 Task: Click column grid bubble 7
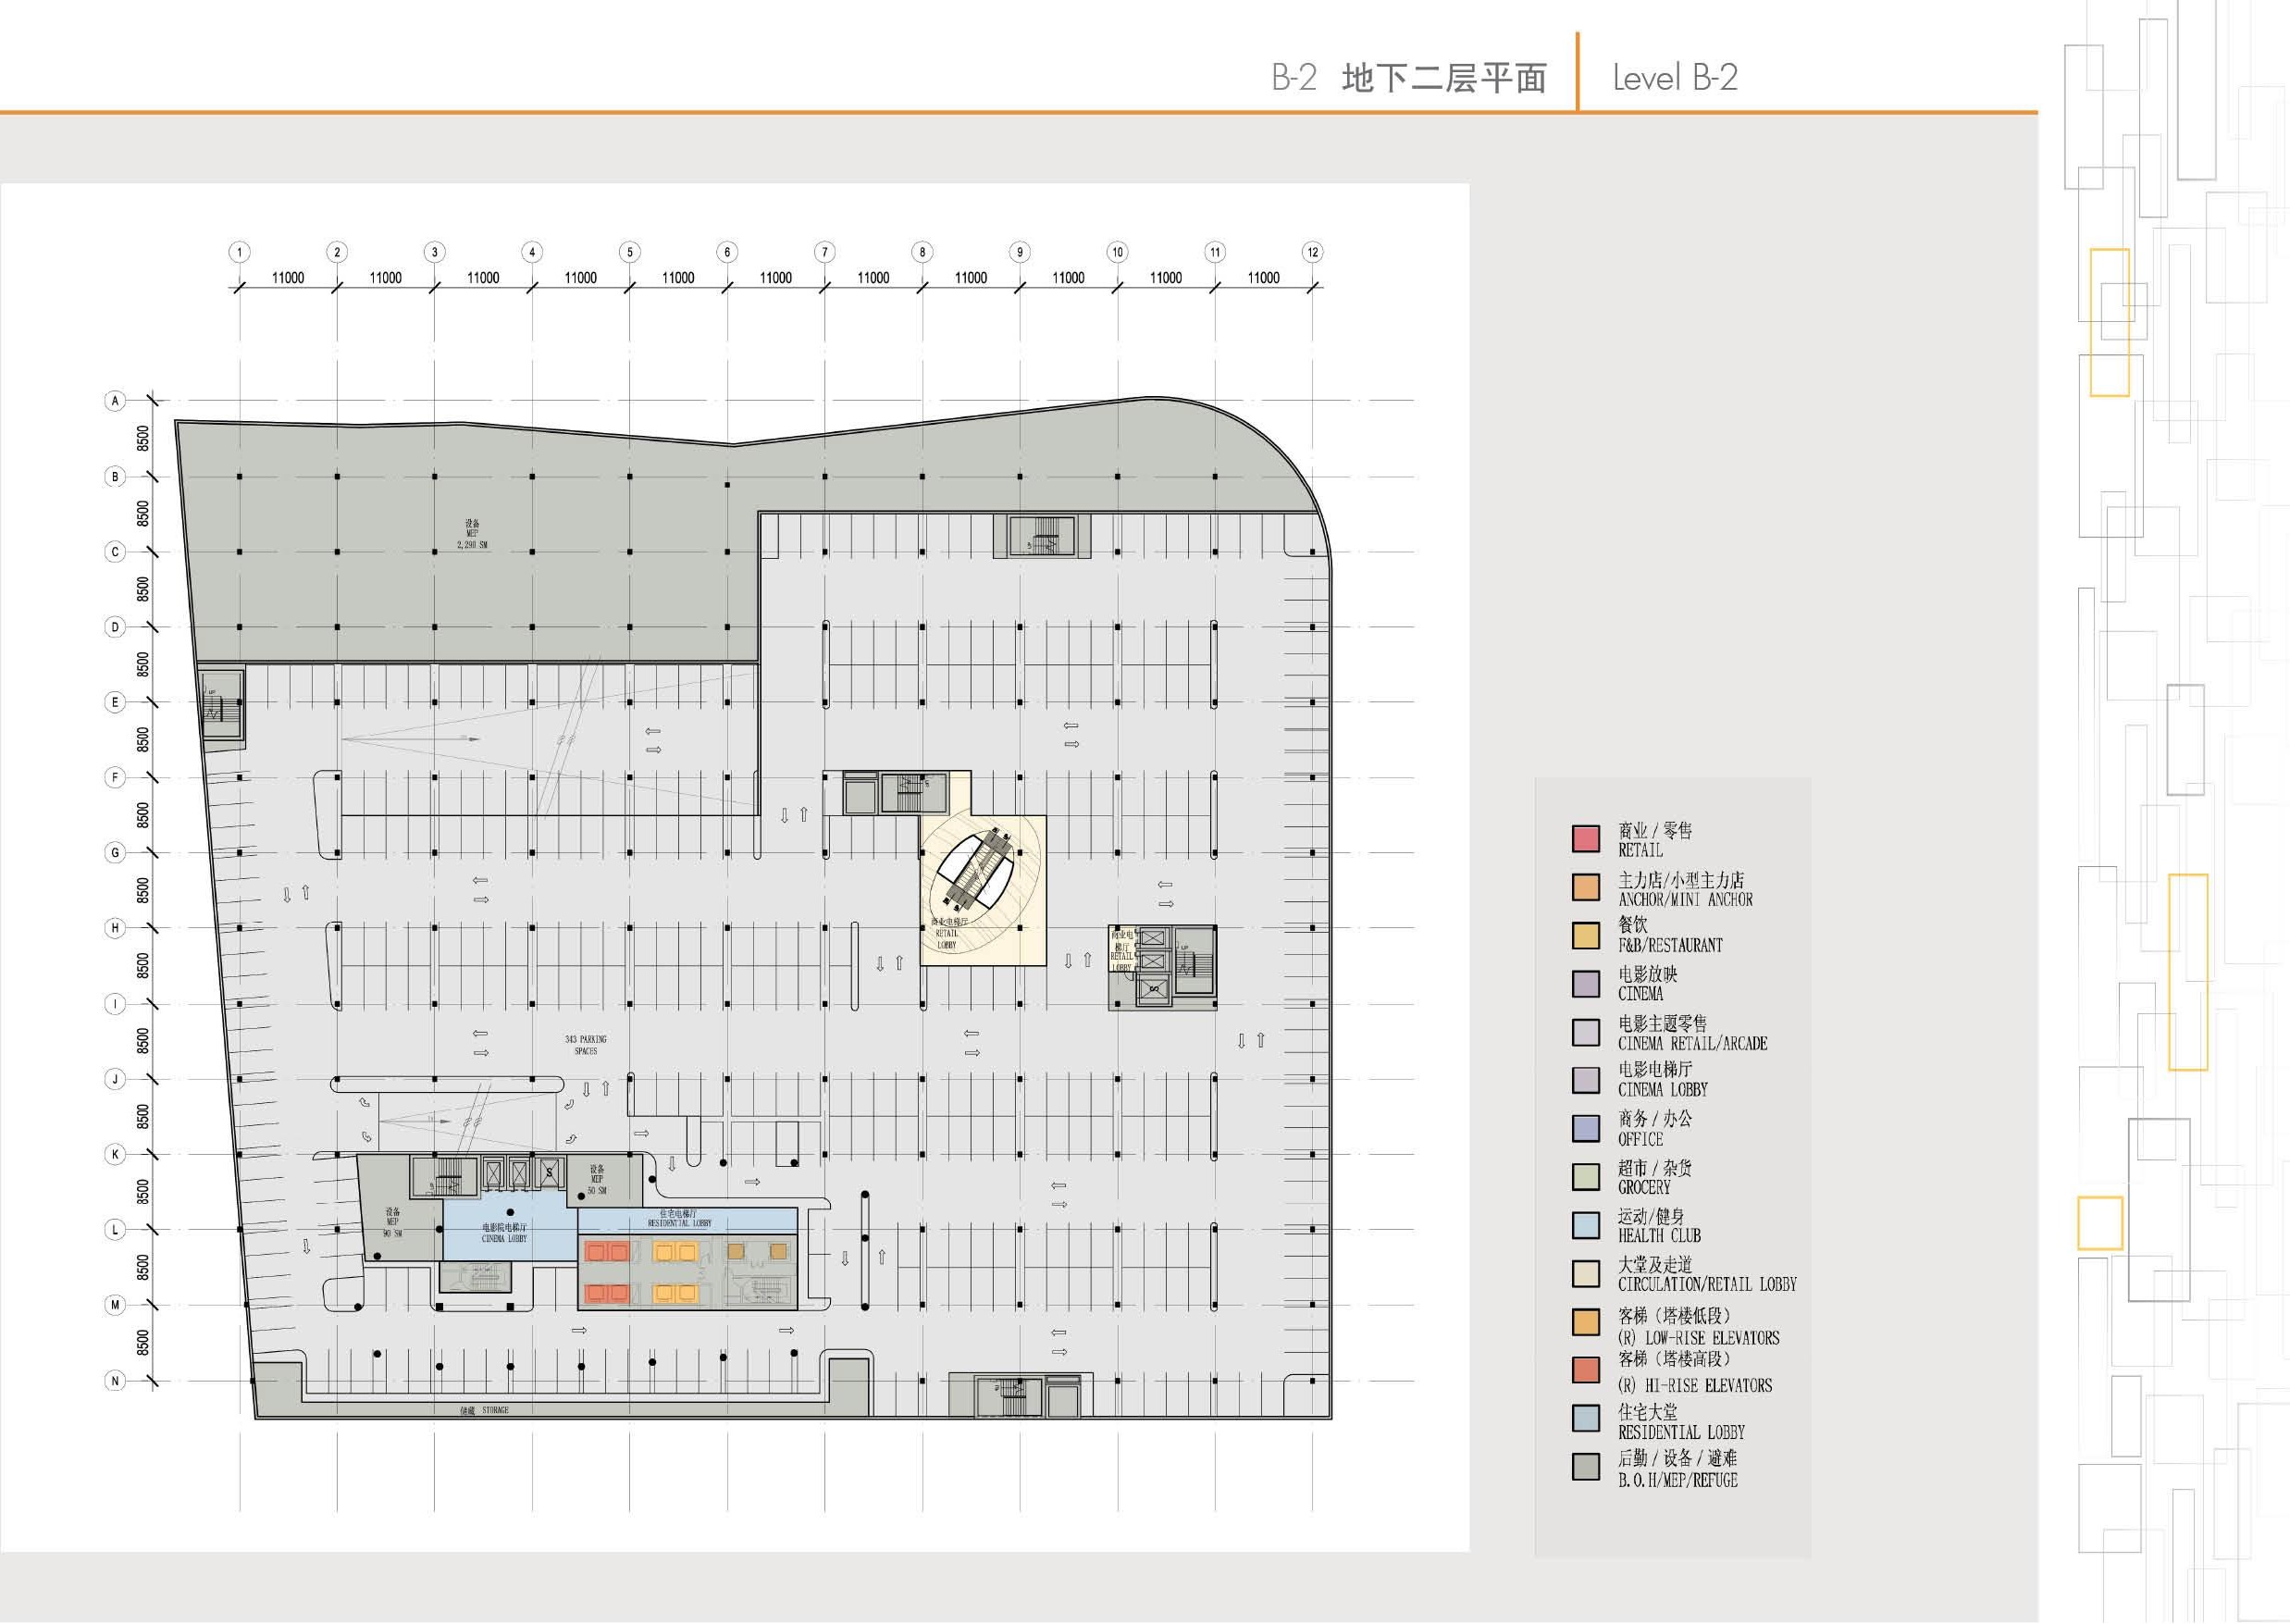click(825, 252)
